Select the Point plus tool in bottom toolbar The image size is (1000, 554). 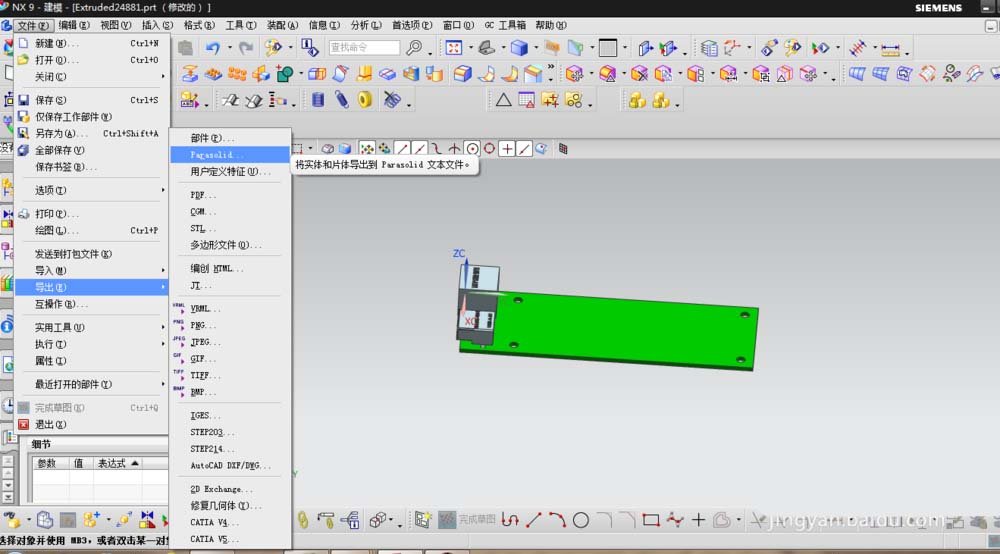[698, 520]
